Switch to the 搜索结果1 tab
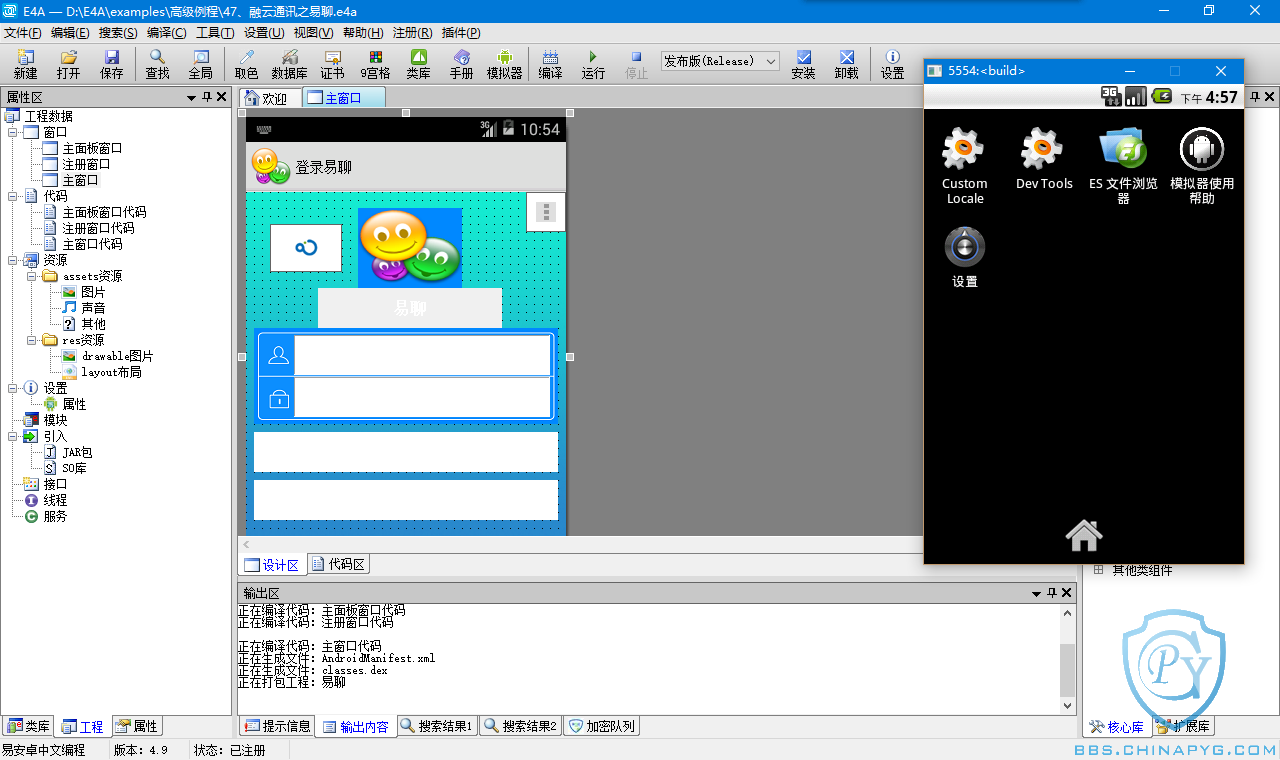 (437, 726)
